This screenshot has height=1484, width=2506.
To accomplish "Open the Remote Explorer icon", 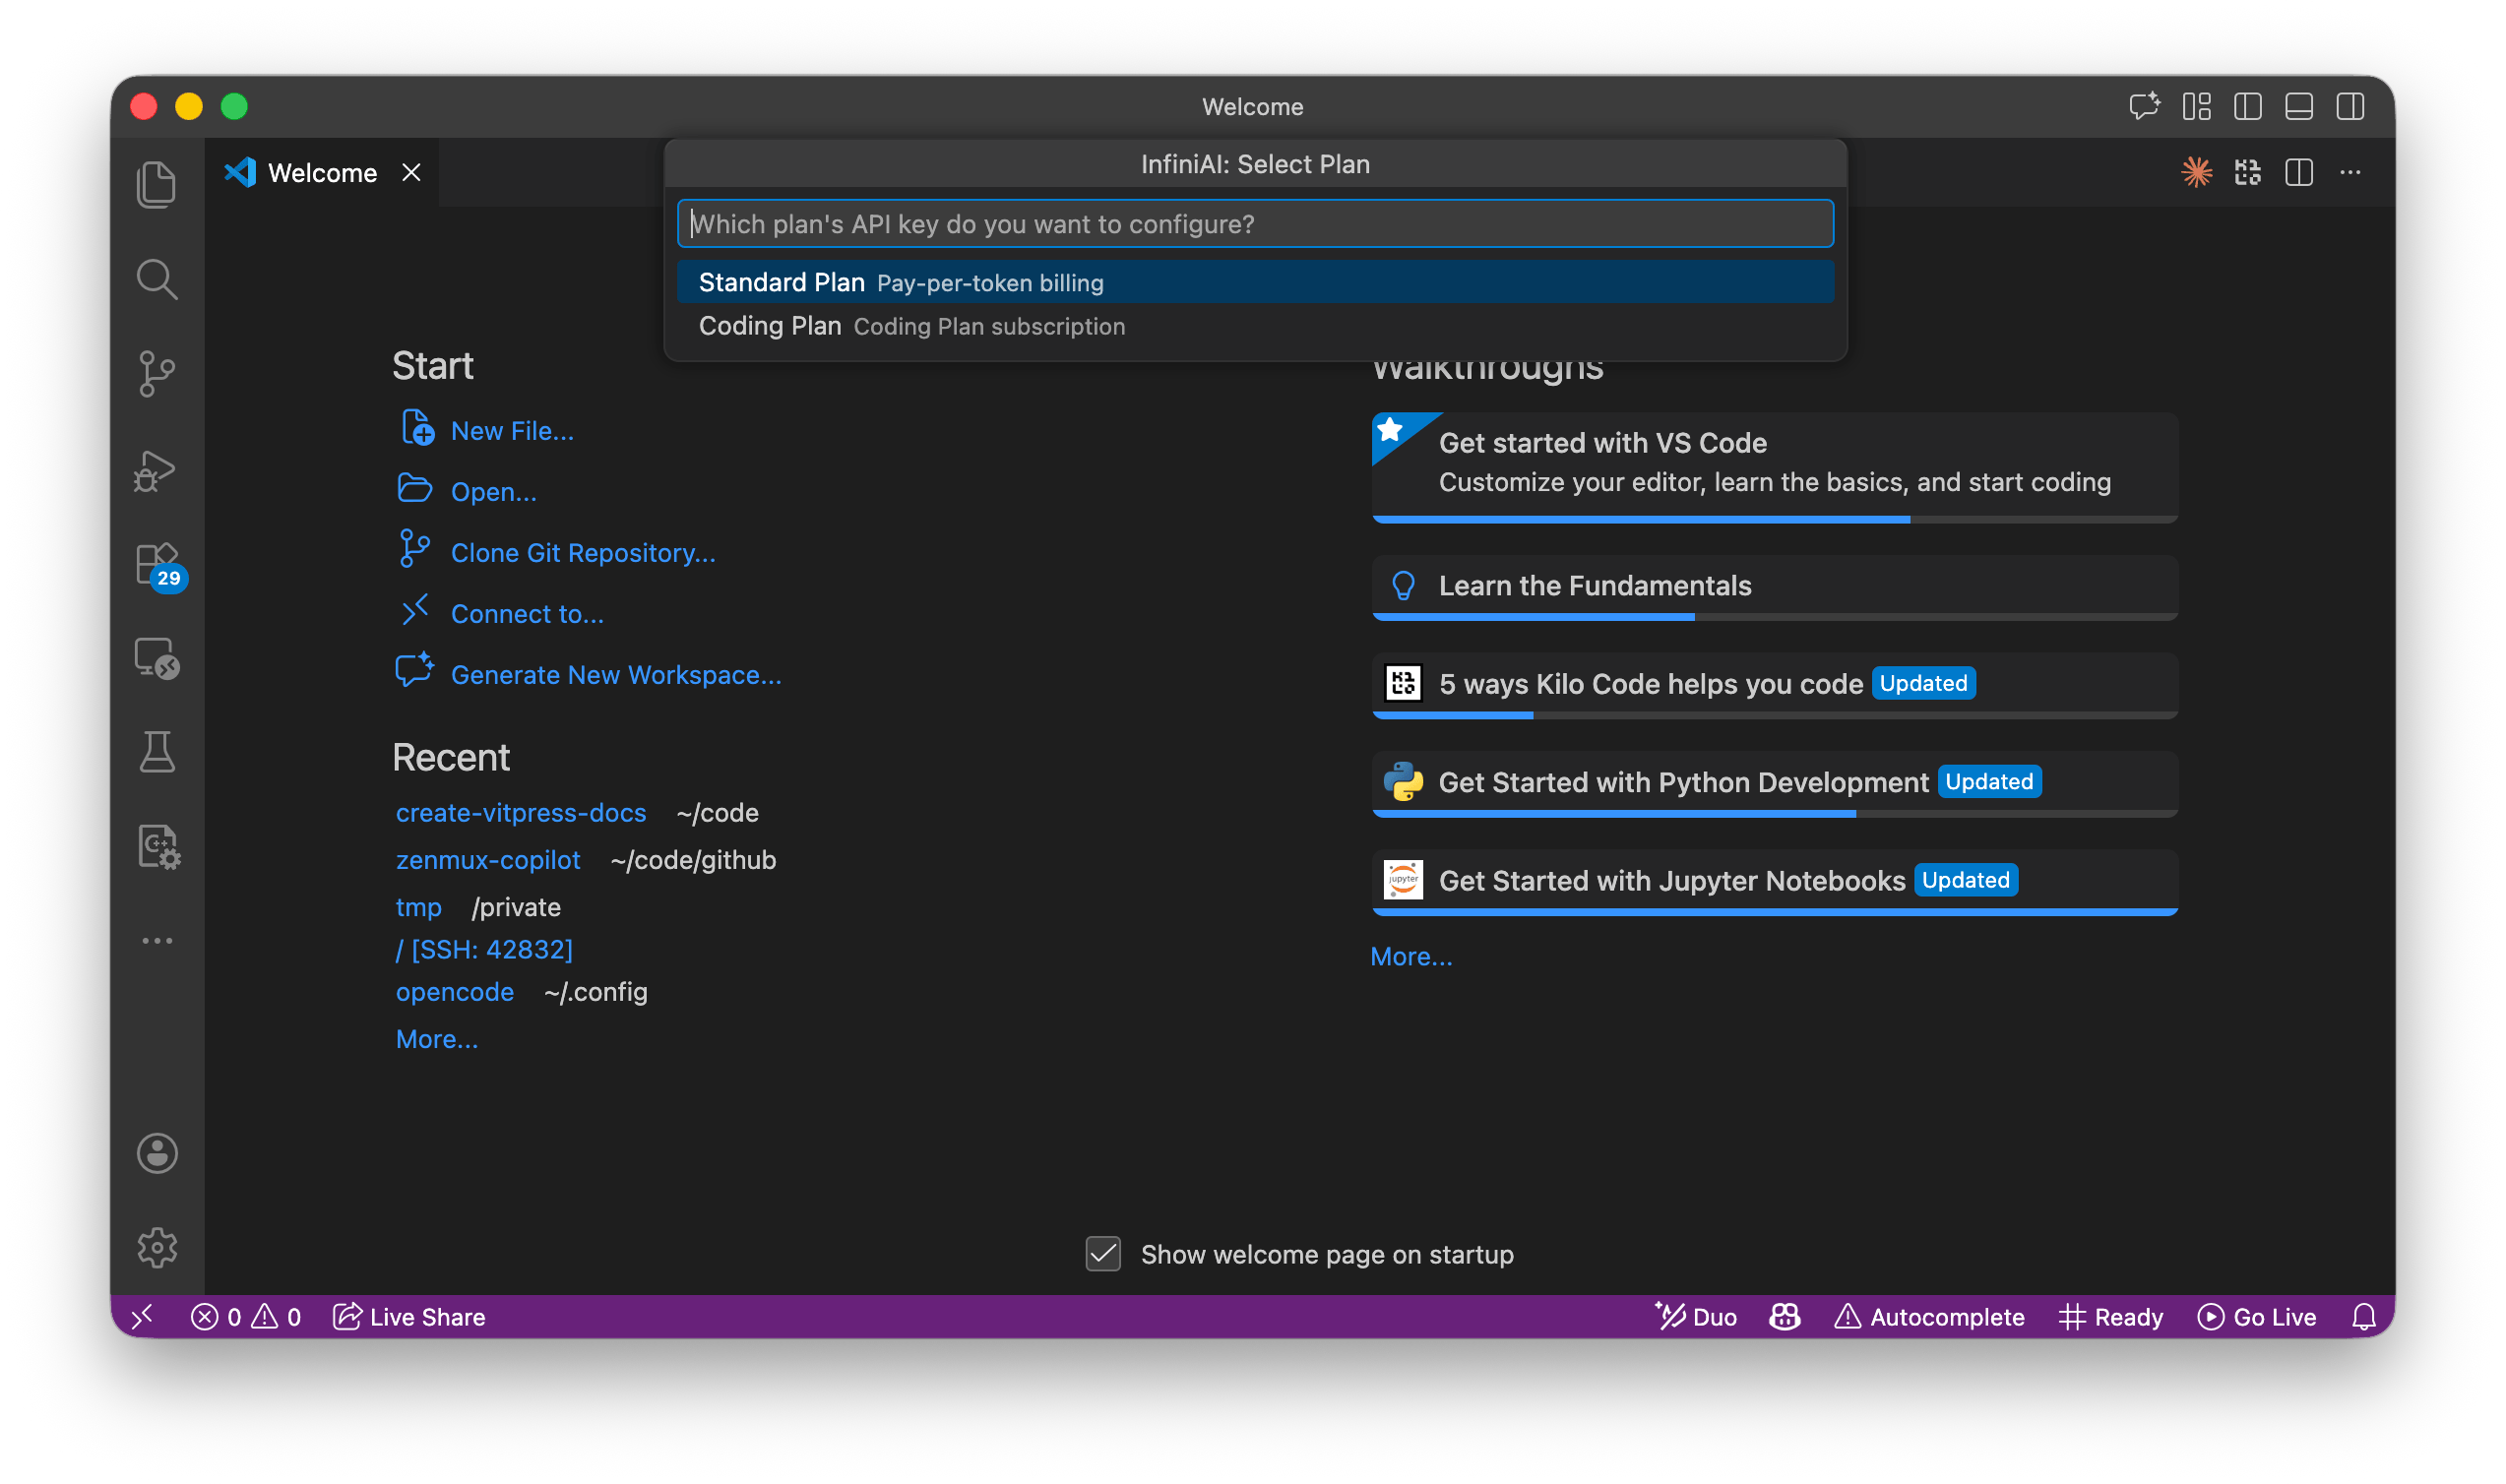I will click(156, 659).
